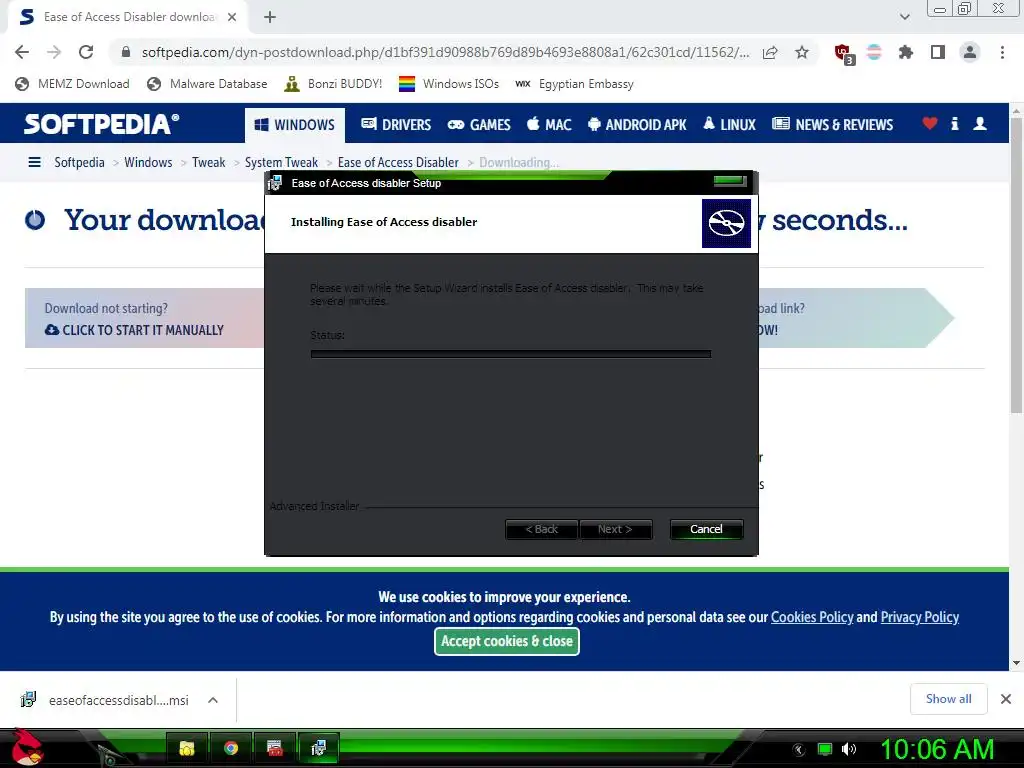Click to start the download manually
This screenshot has width=1024, height=768.
[134, 330]
